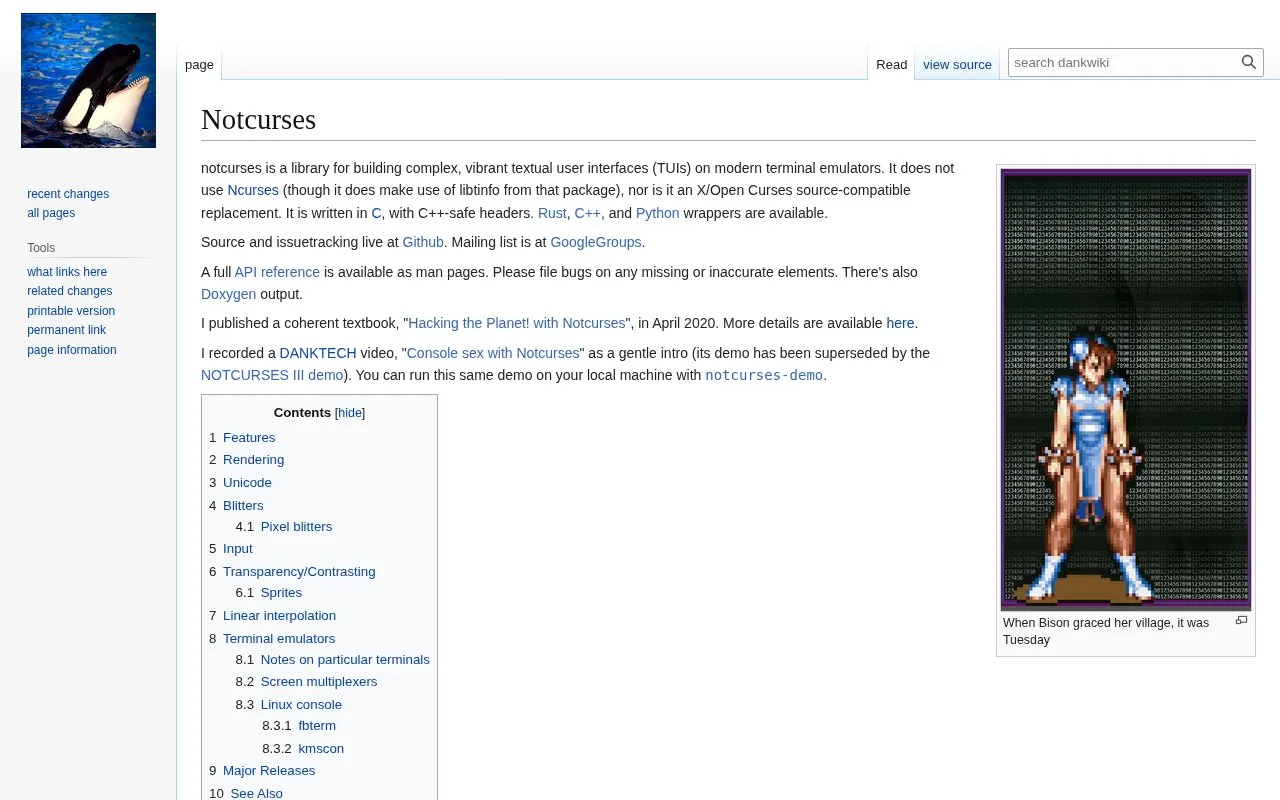Hide the Contents table
Image resolution: width=1280 pixels, height=800 pixels.
pyautogui.click(x=350, y=413)
